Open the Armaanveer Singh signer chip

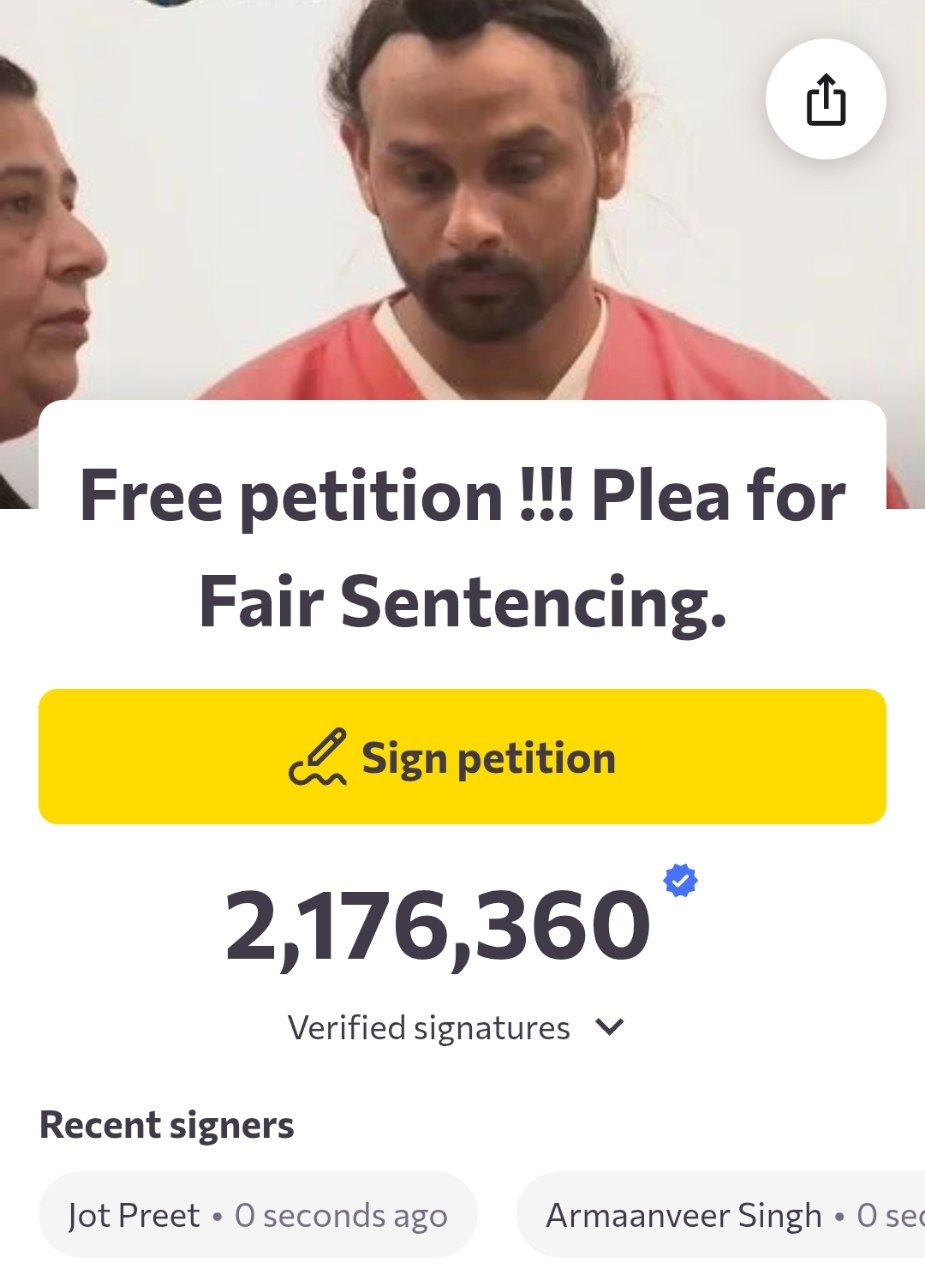[x=683, y=1216]
